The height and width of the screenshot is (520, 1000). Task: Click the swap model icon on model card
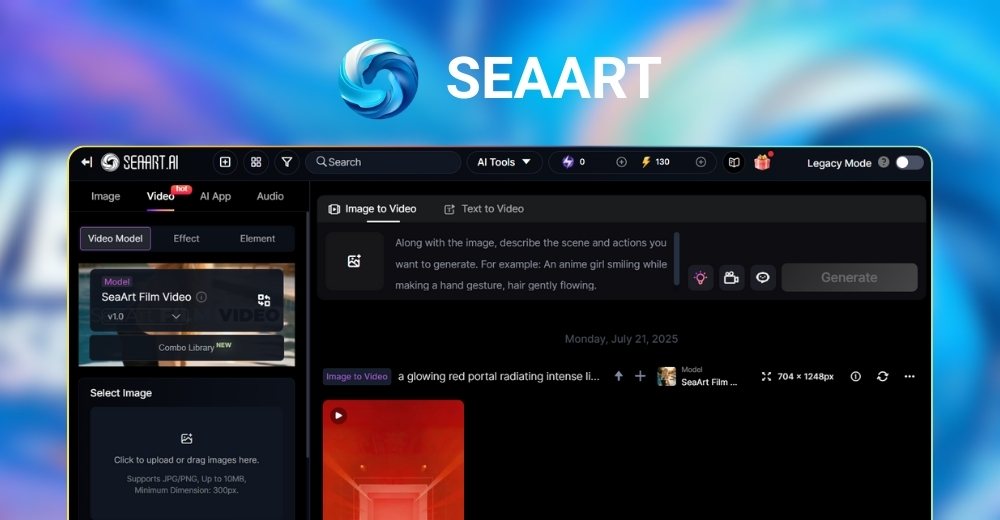[x=264, y=300]
